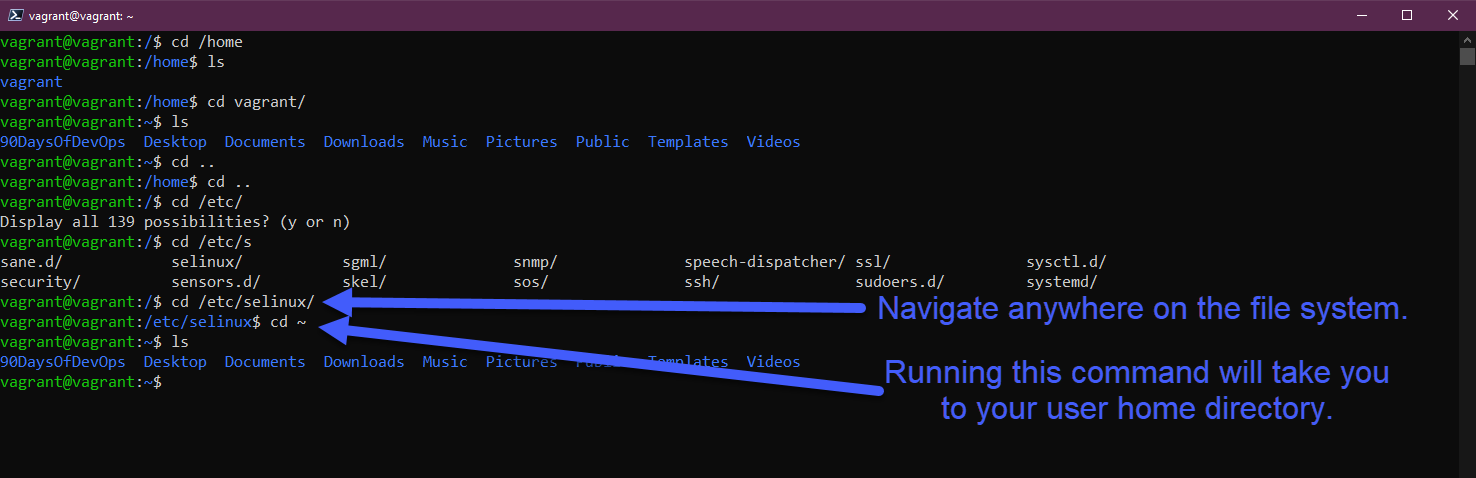
Task: Click the sudoers.d/ completion entry
Action: coord(899,282)
